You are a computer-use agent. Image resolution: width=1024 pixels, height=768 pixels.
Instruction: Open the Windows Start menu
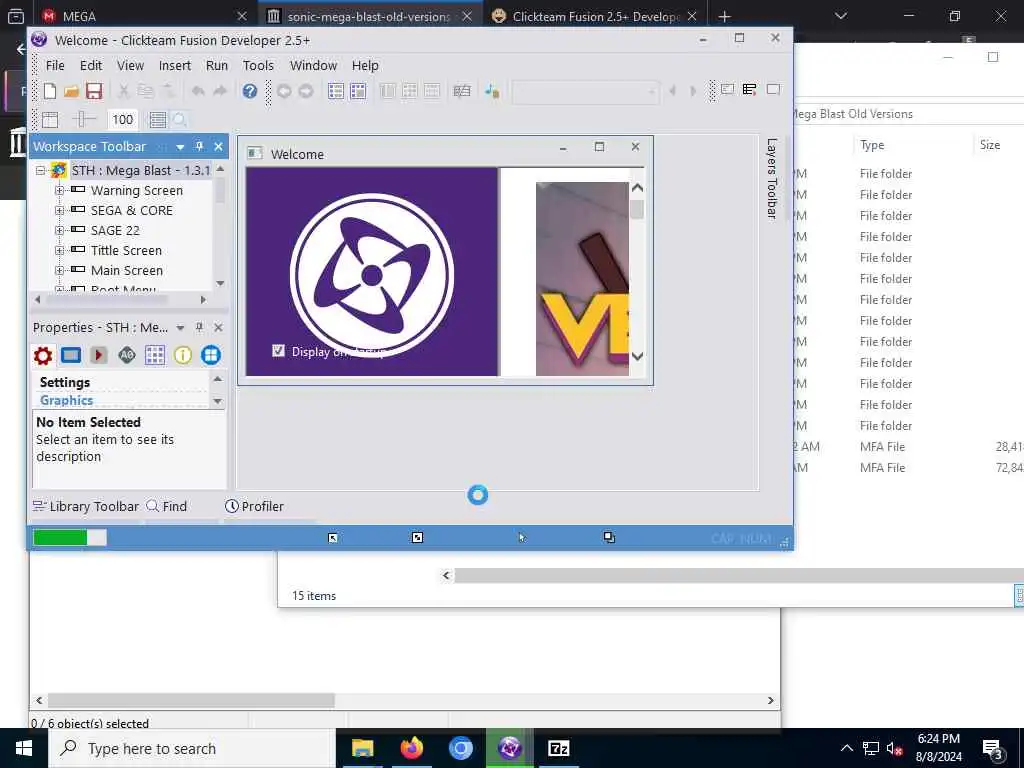point(24,748)
